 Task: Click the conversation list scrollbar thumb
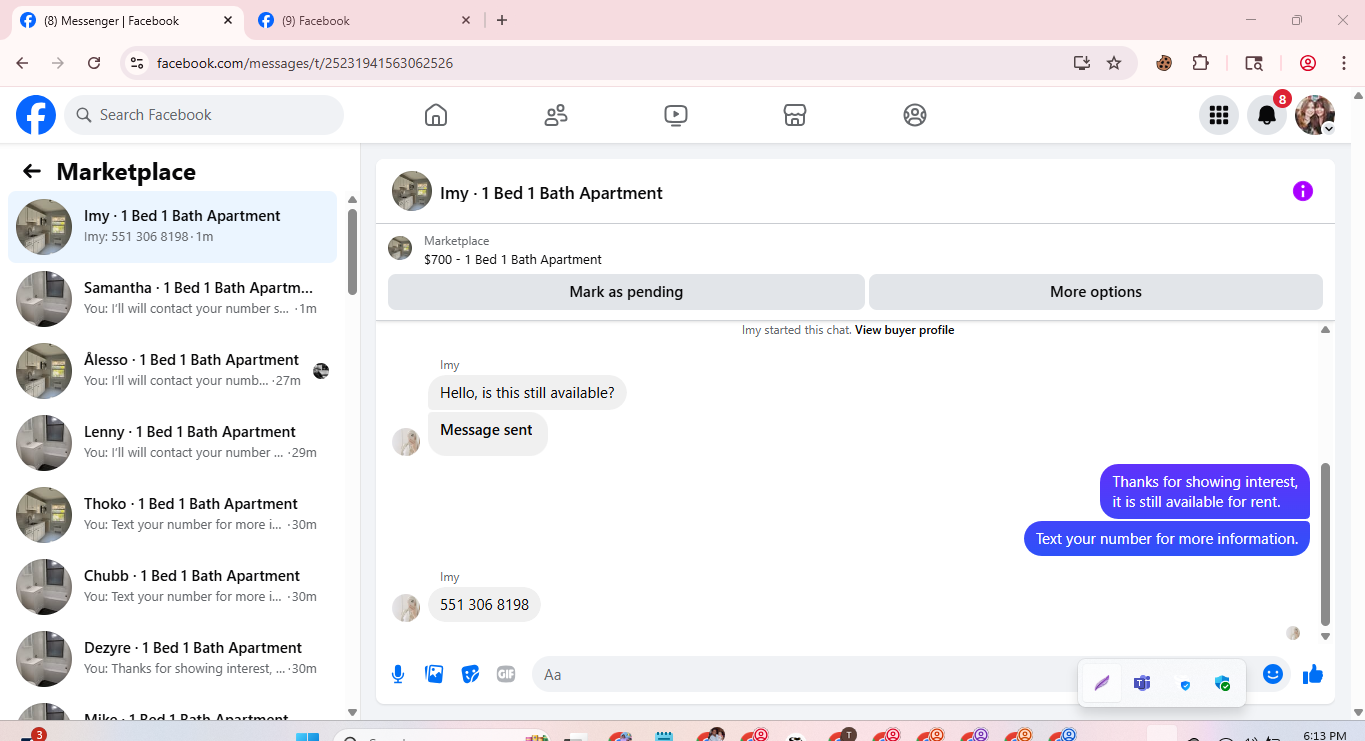(x=352, y=251)
